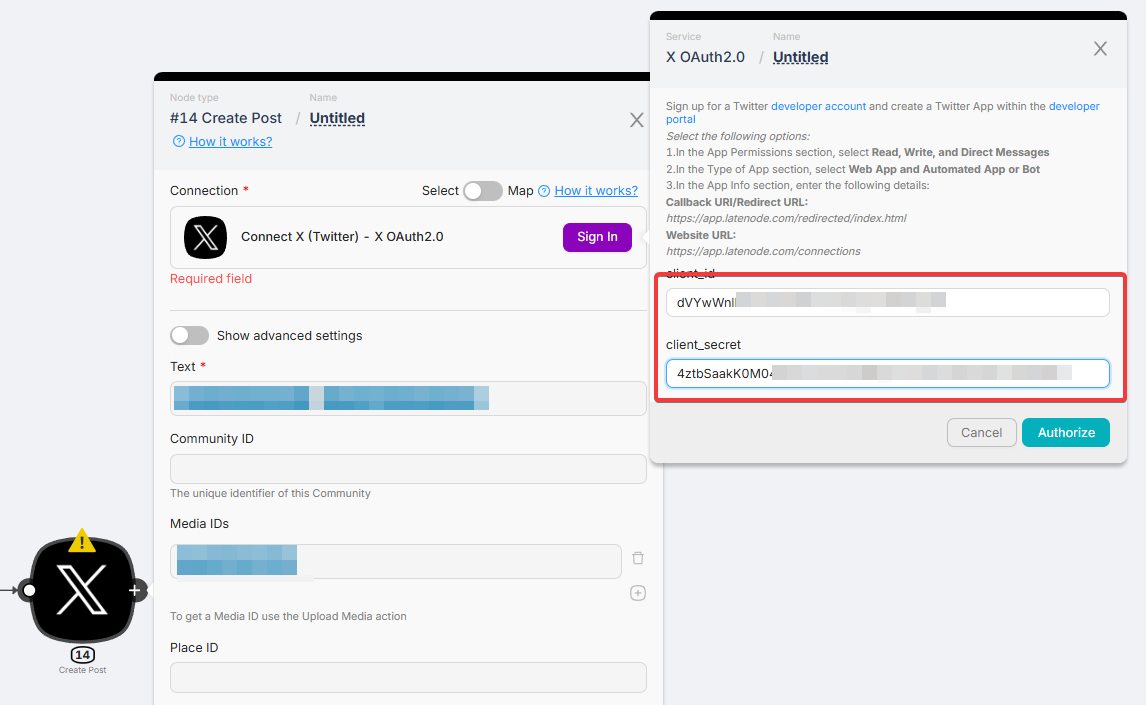Delete the Media ID entry with trash icon
This screenshot has height=705, width=1146.
coord(638,559)
